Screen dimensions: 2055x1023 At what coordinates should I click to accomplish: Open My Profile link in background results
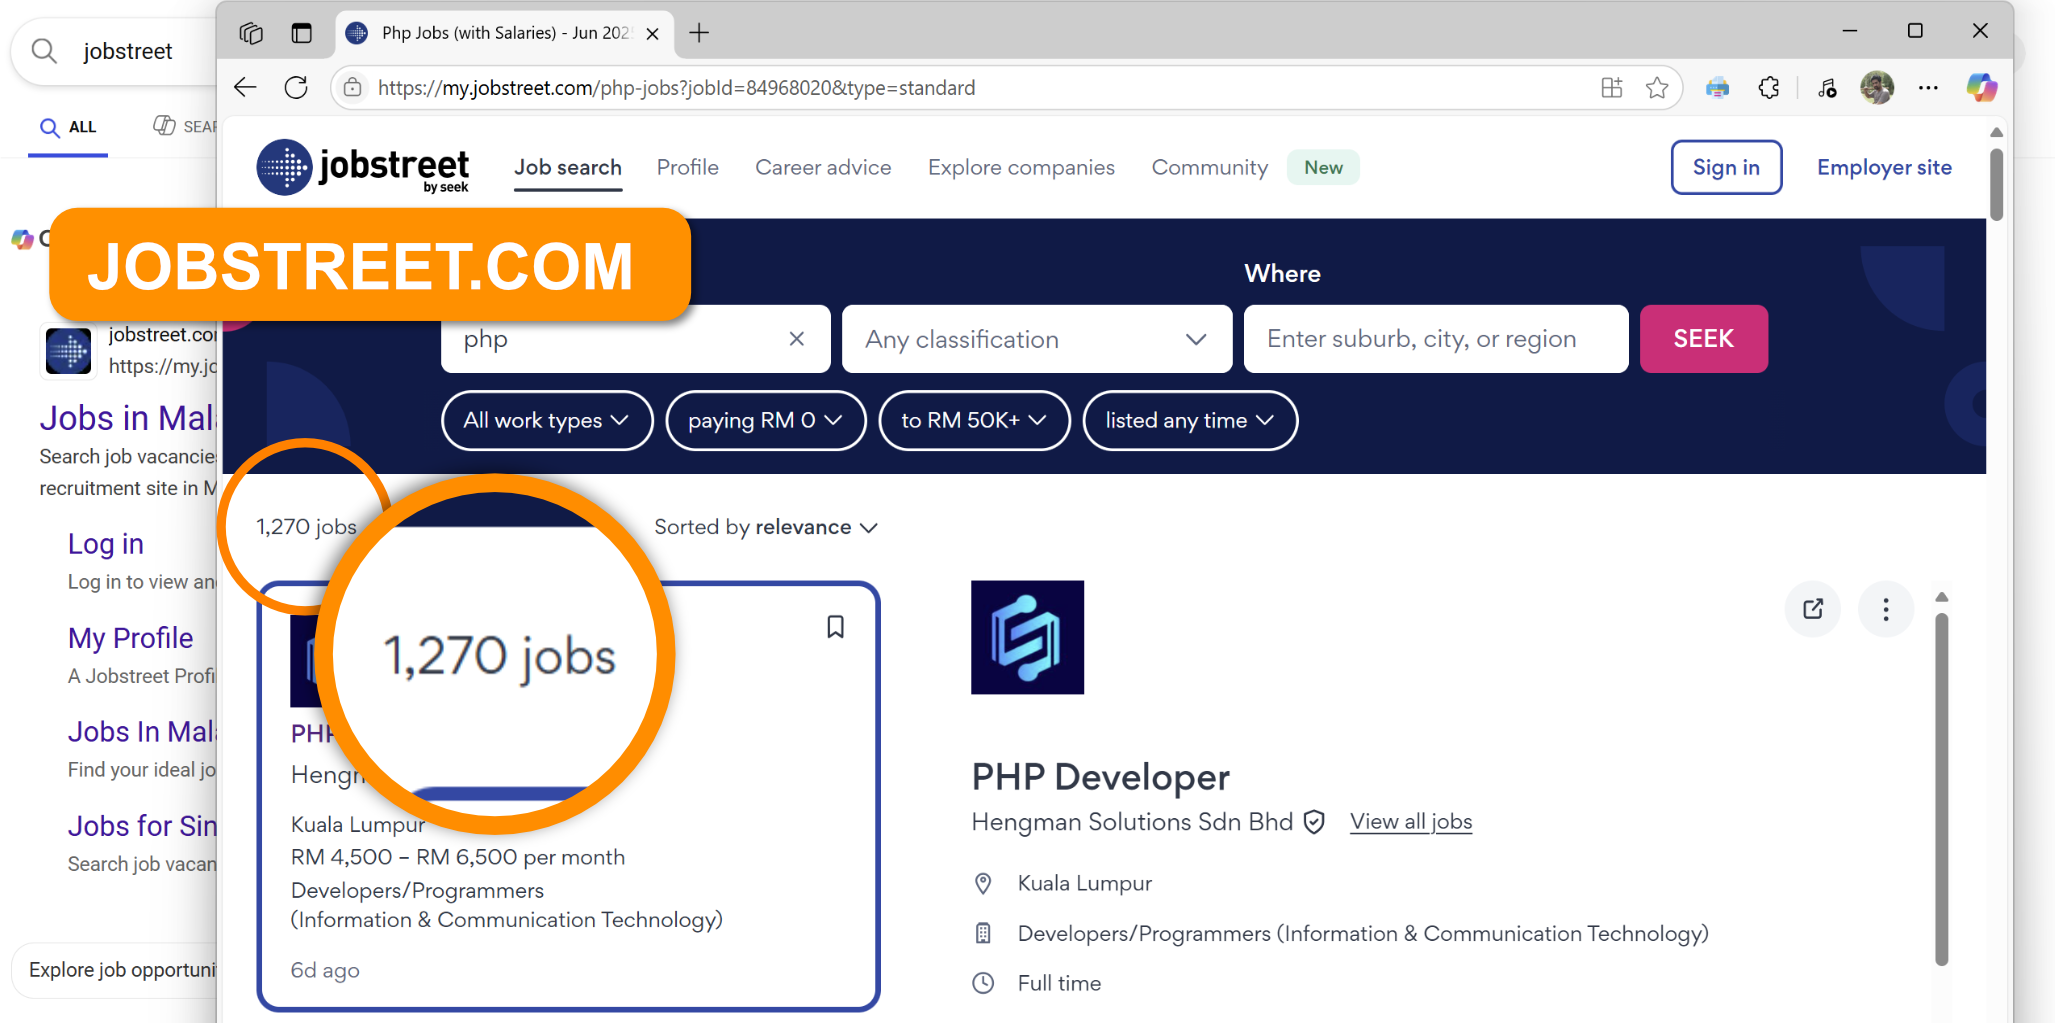coord(131,638)
